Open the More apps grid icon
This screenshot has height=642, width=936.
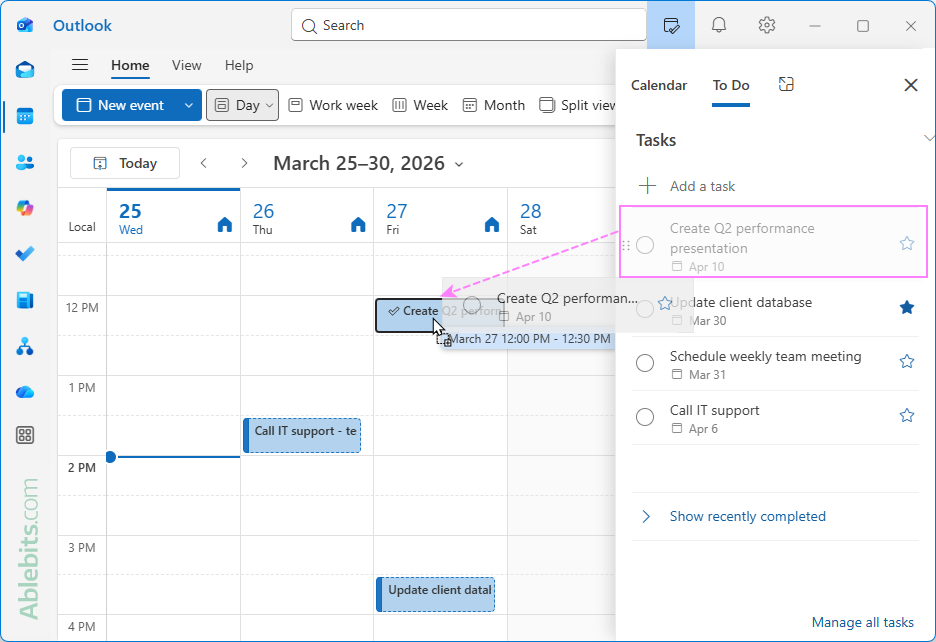(24, 435)
